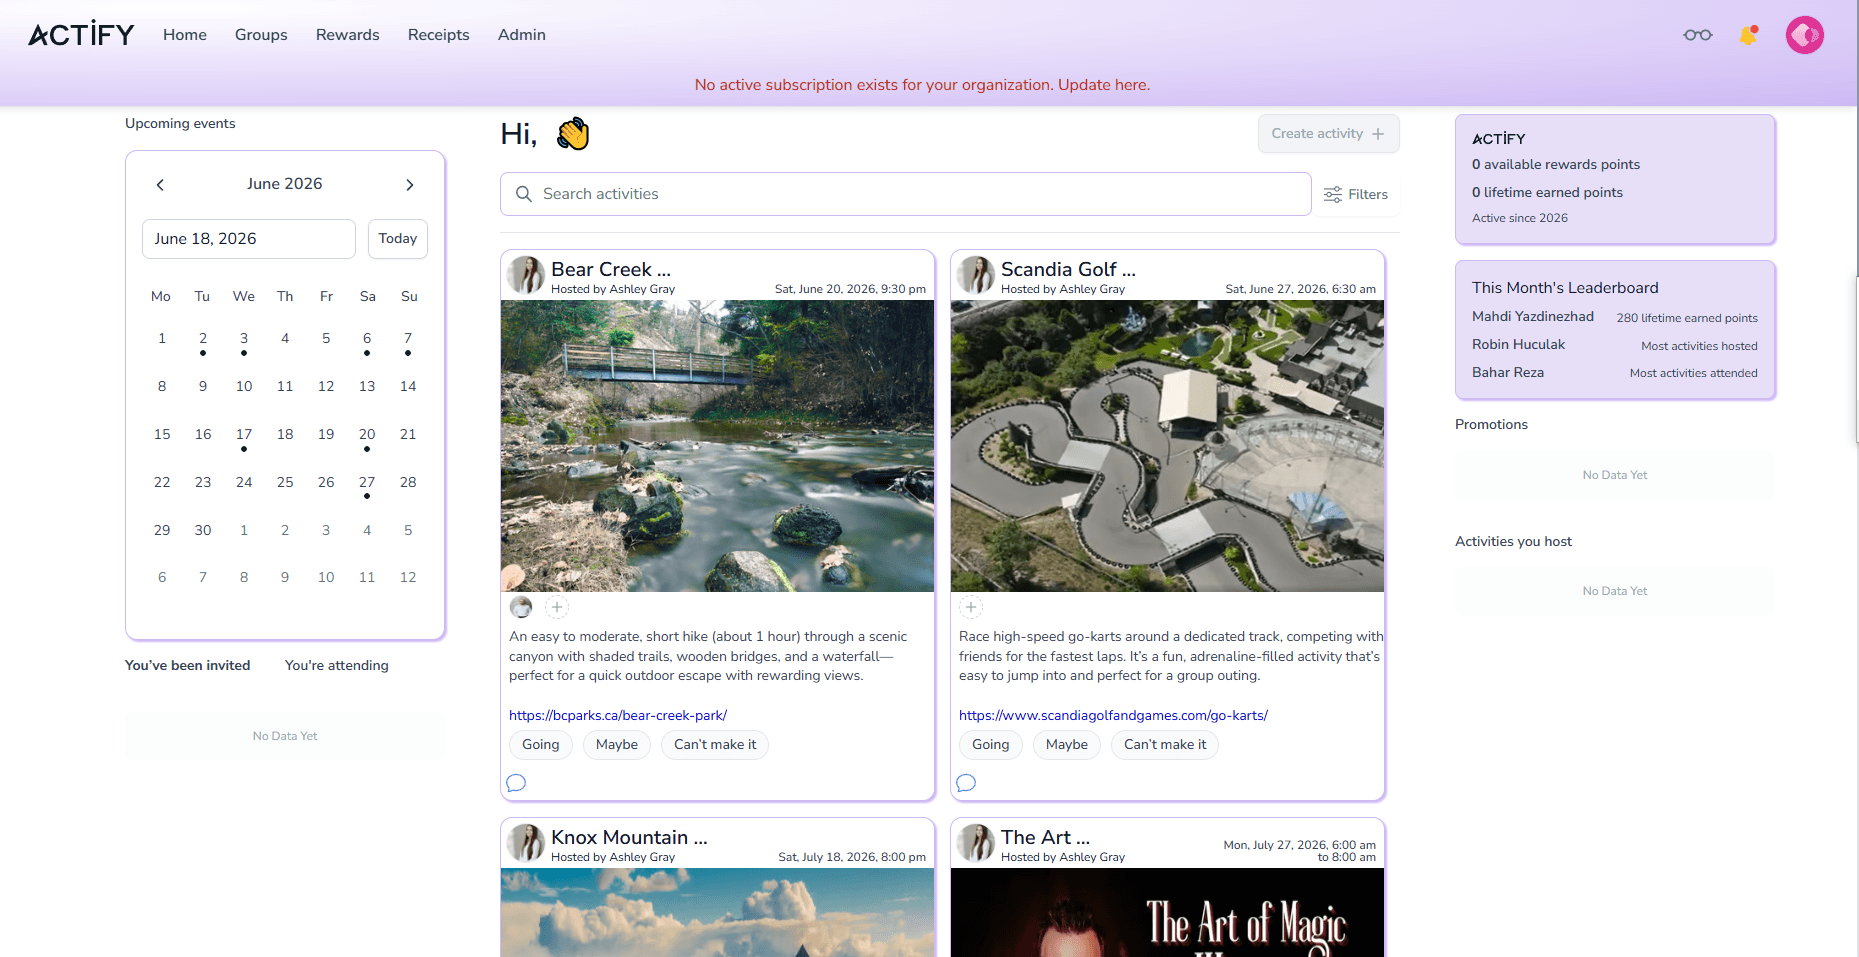Add attendee plus icon on Scandia Golf
Screen dimensions: 1859x957
971,607
